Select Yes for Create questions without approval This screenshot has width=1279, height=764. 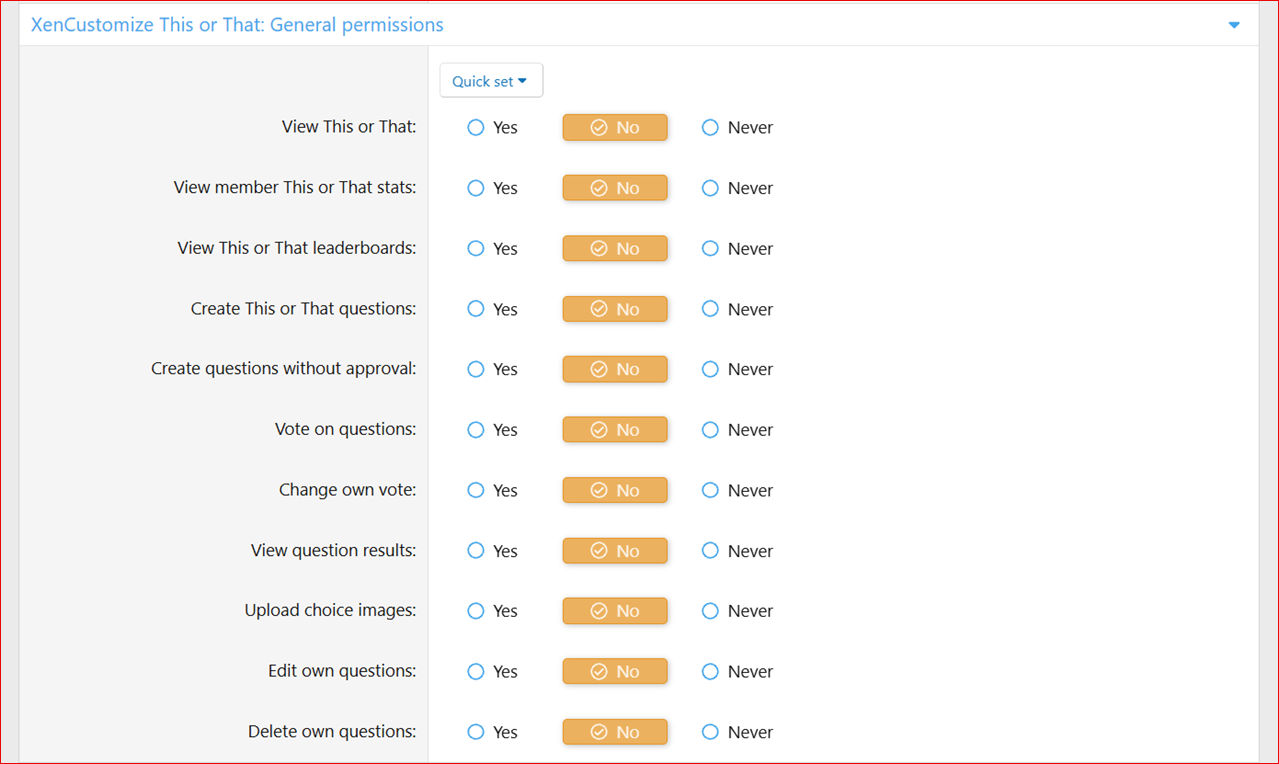[x=492, y=369]
